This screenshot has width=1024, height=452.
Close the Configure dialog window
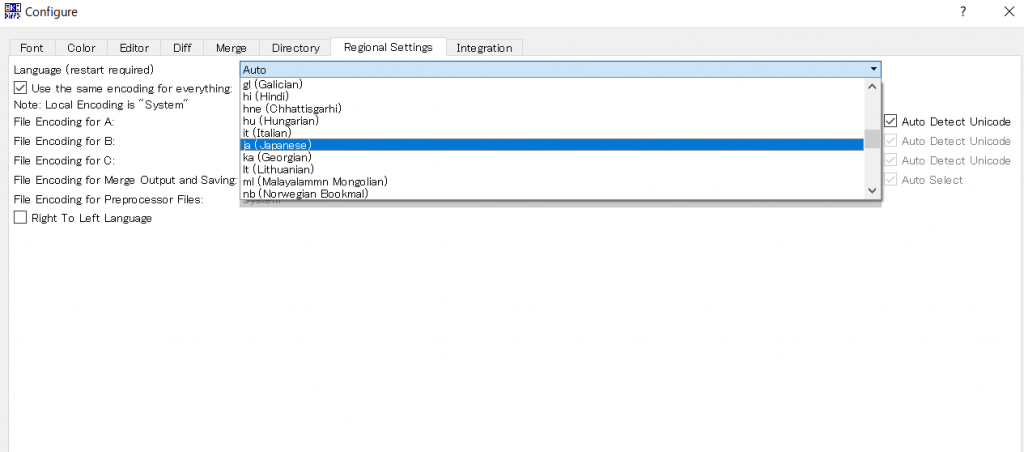pyautogui.click(x=1008, y=12)
